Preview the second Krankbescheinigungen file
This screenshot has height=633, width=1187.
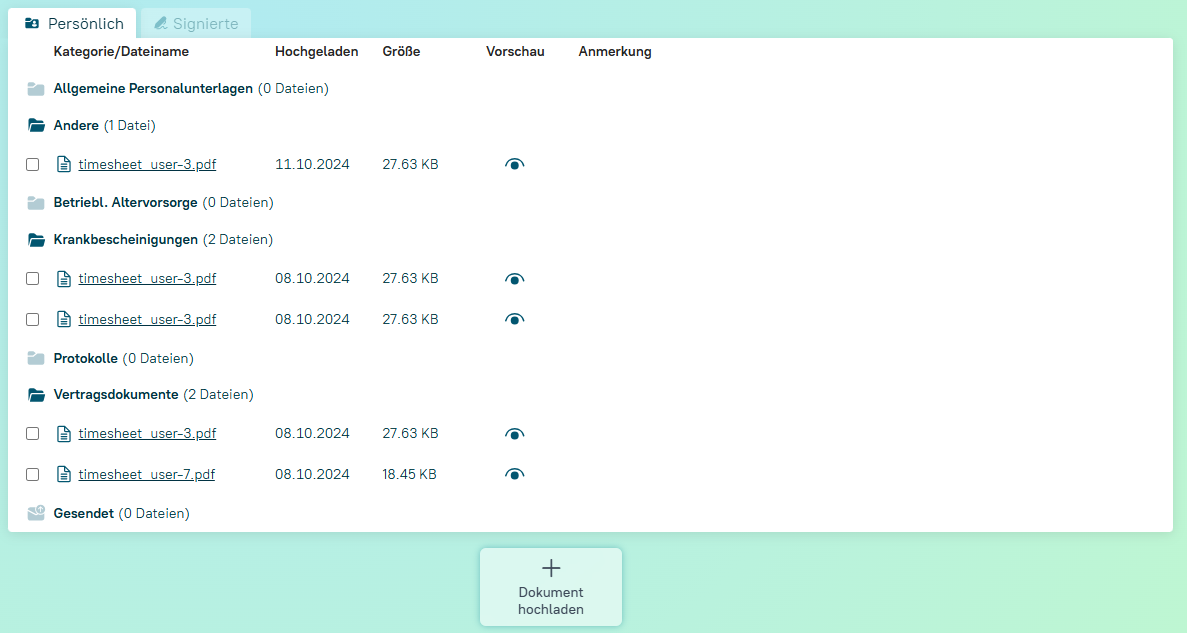514,320
